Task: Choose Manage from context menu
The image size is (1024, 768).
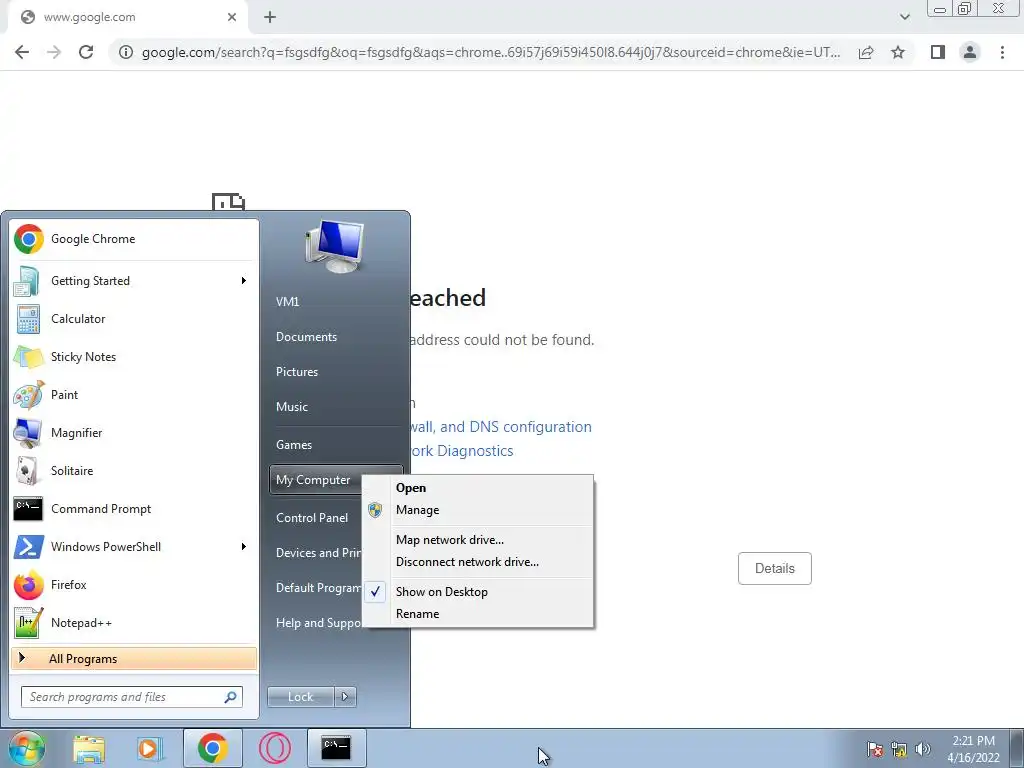Action: pos(477,510)
